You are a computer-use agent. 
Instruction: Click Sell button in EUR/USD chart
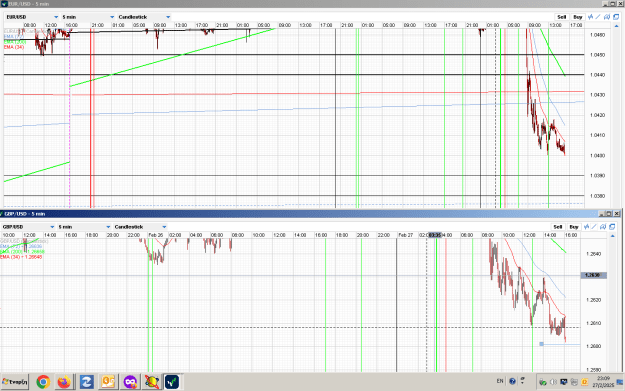pyautogui.click(x=562, y=17)
